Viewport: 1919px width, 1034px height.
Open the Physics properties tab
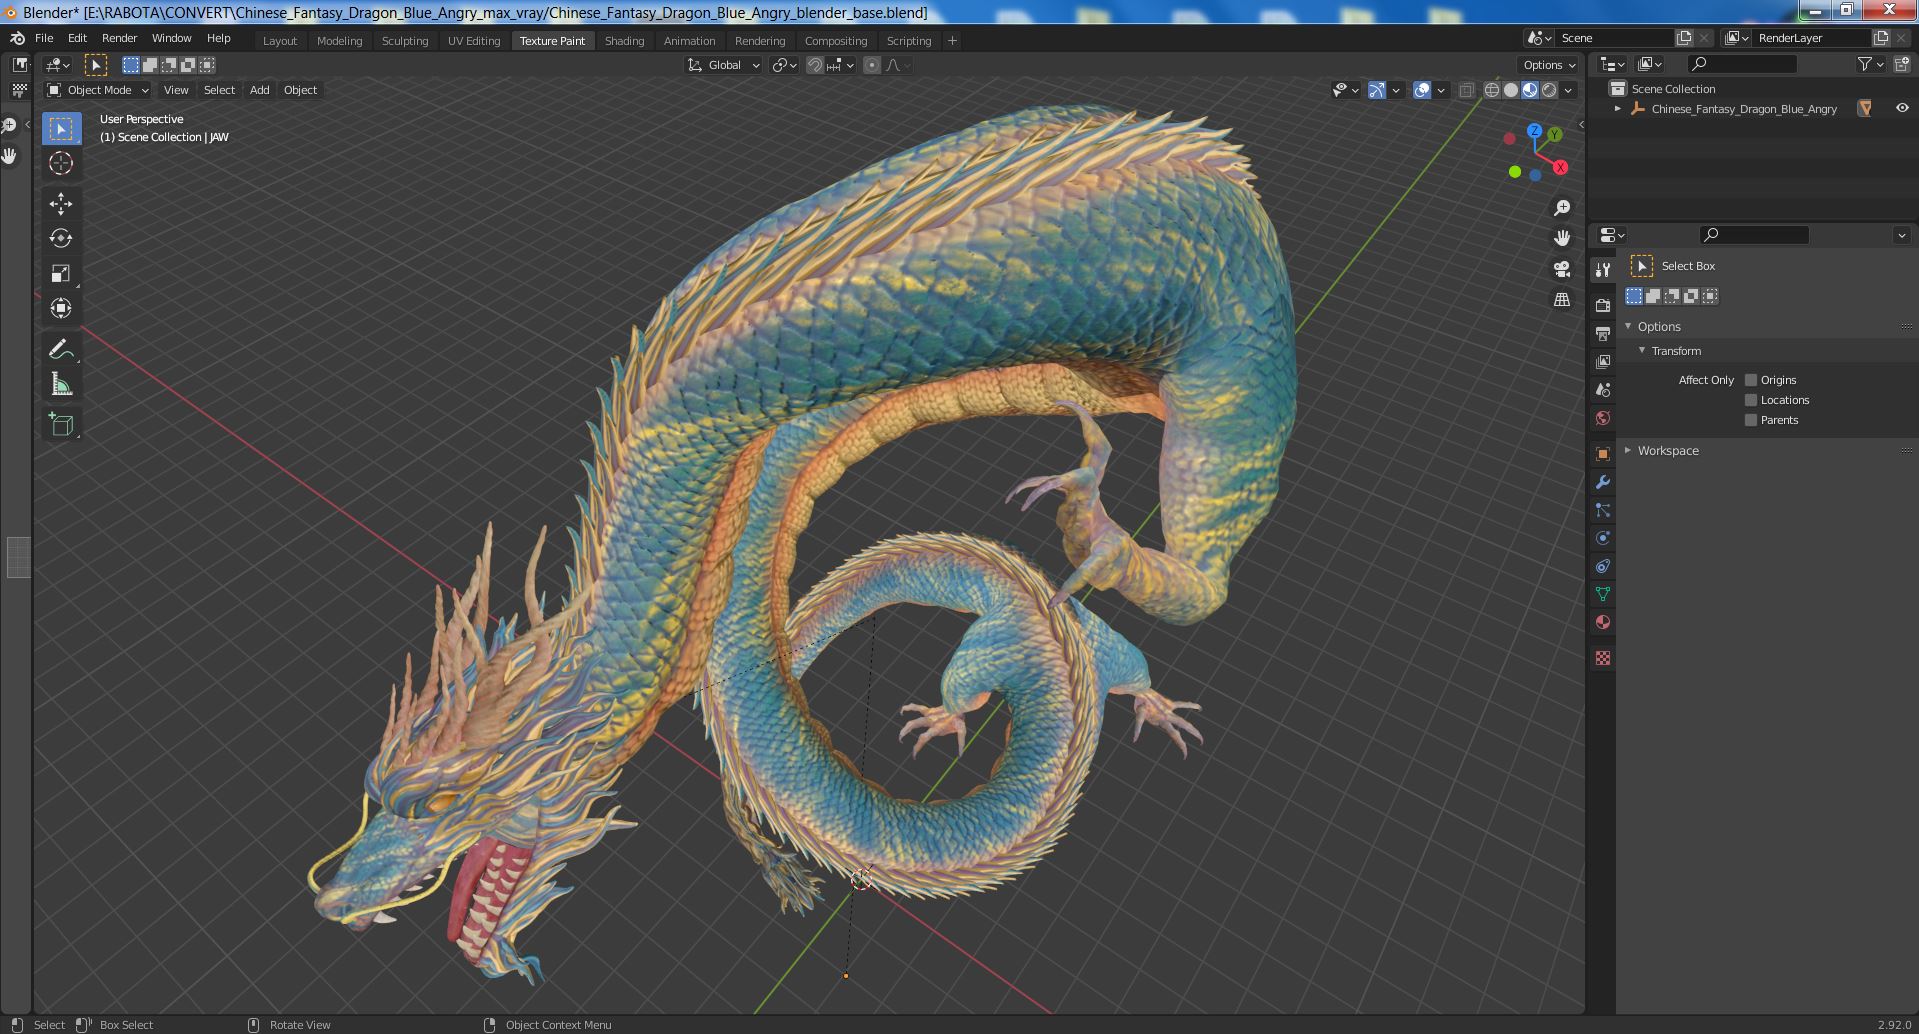(x=1603, y=538)
